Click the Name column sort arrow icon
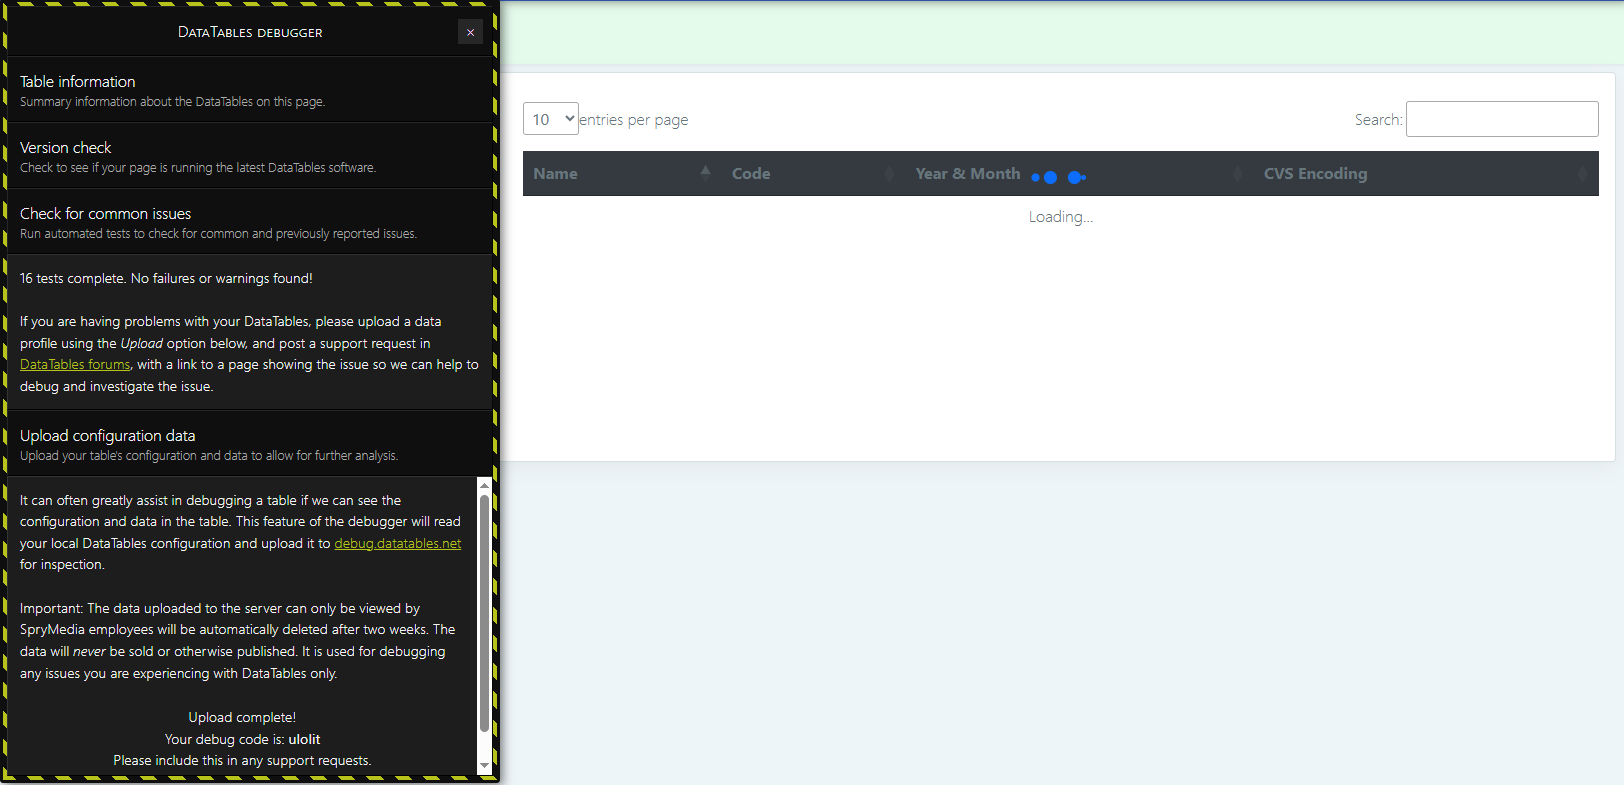The image size is (1624, 785). coord(705,173)
